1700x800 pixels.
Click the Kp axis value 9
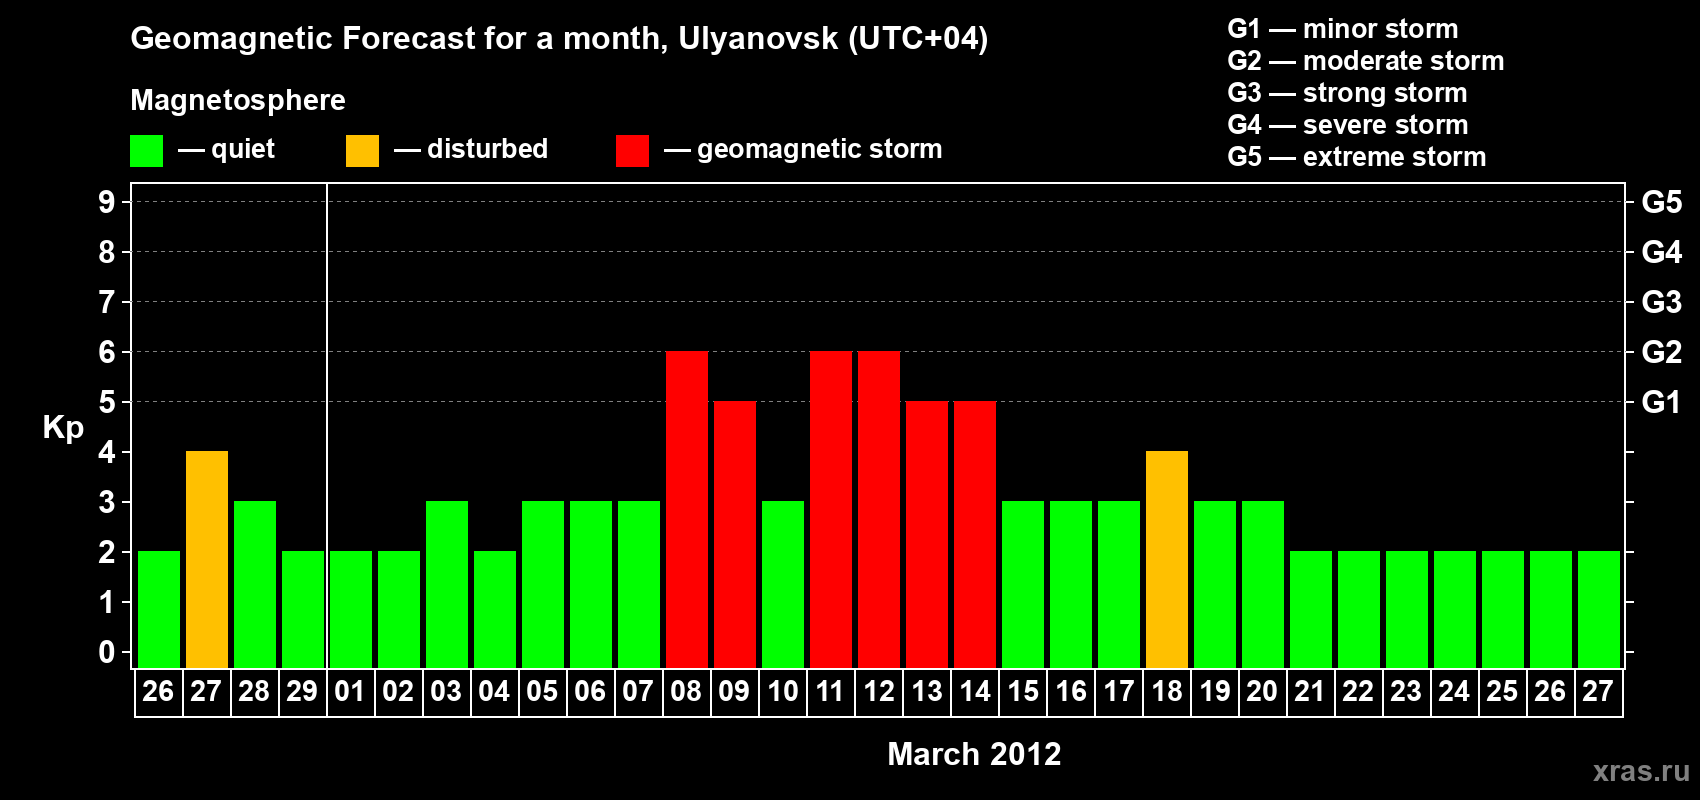tap(107, 202)
